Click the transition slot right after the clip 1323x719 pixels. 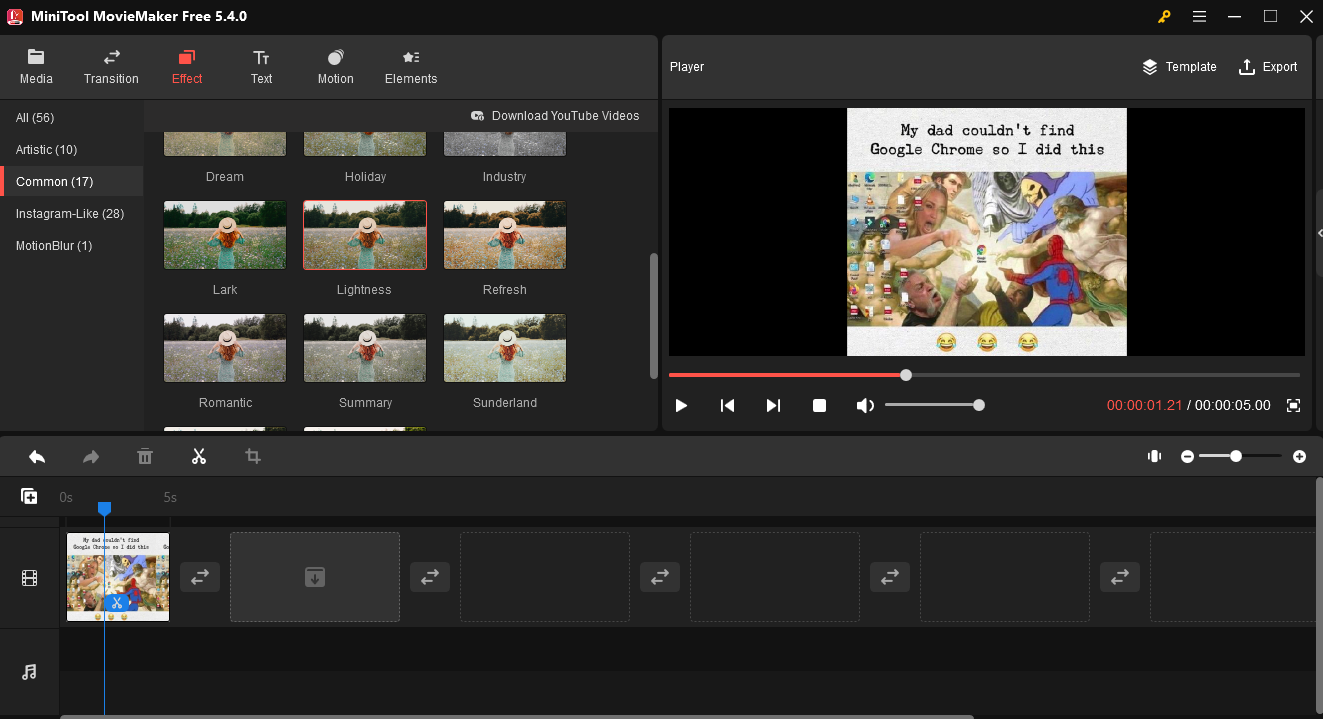point(200,577)
